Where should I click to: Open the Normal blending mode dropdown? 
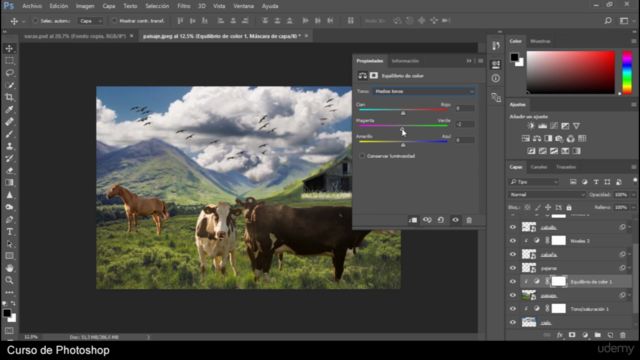547,195
